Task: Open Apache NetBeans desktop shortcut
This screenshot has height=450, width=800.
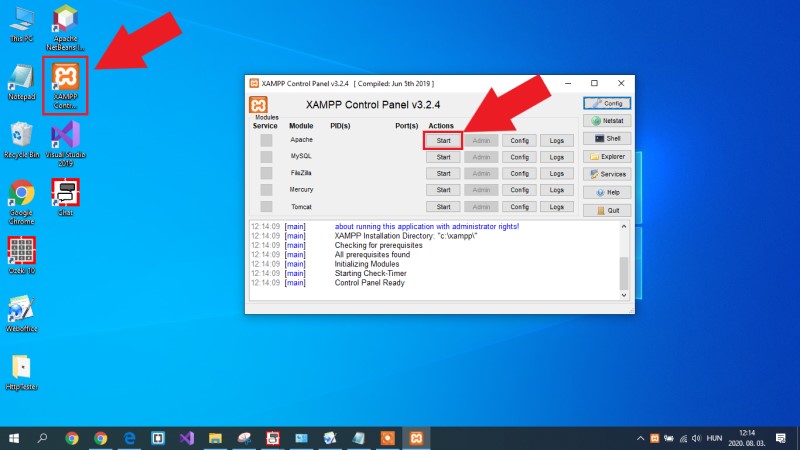Action: (x=65, y=28)
